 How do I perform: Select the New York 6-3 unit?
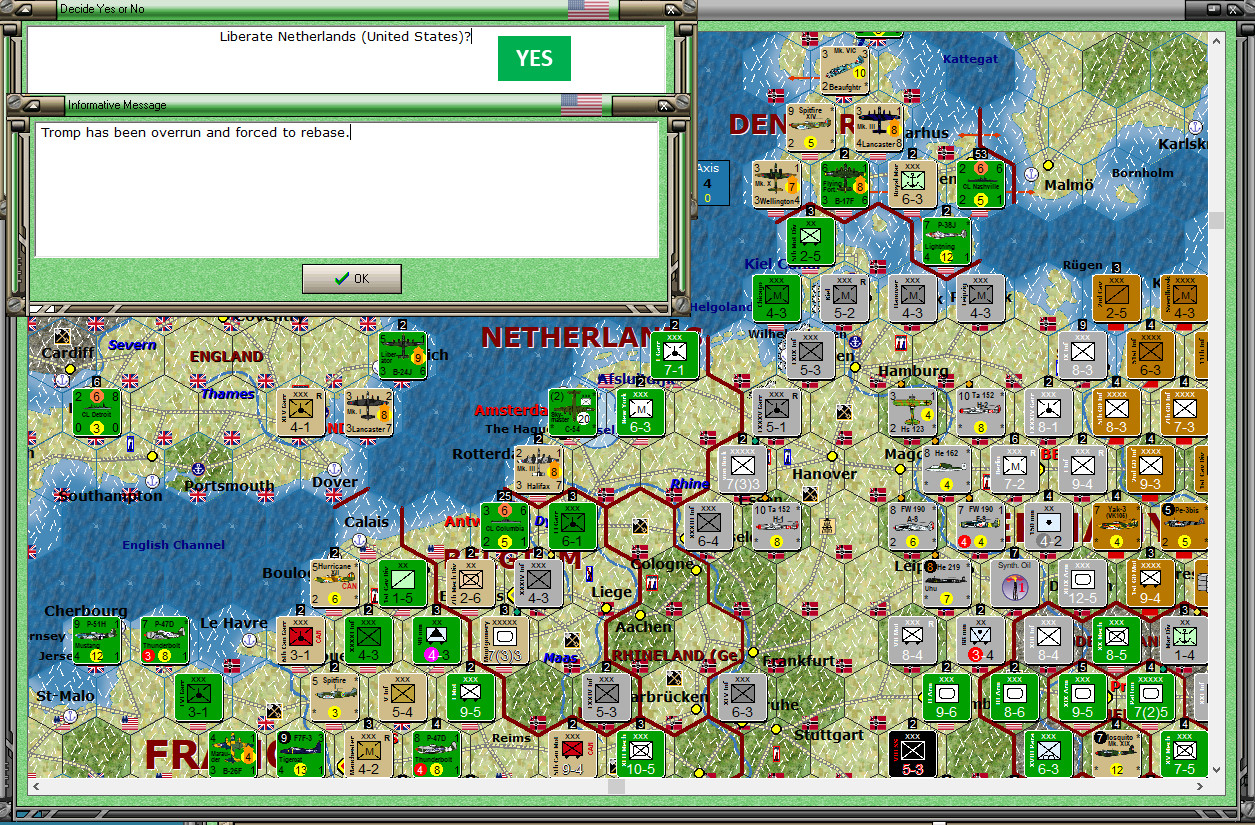click(641, 412)
